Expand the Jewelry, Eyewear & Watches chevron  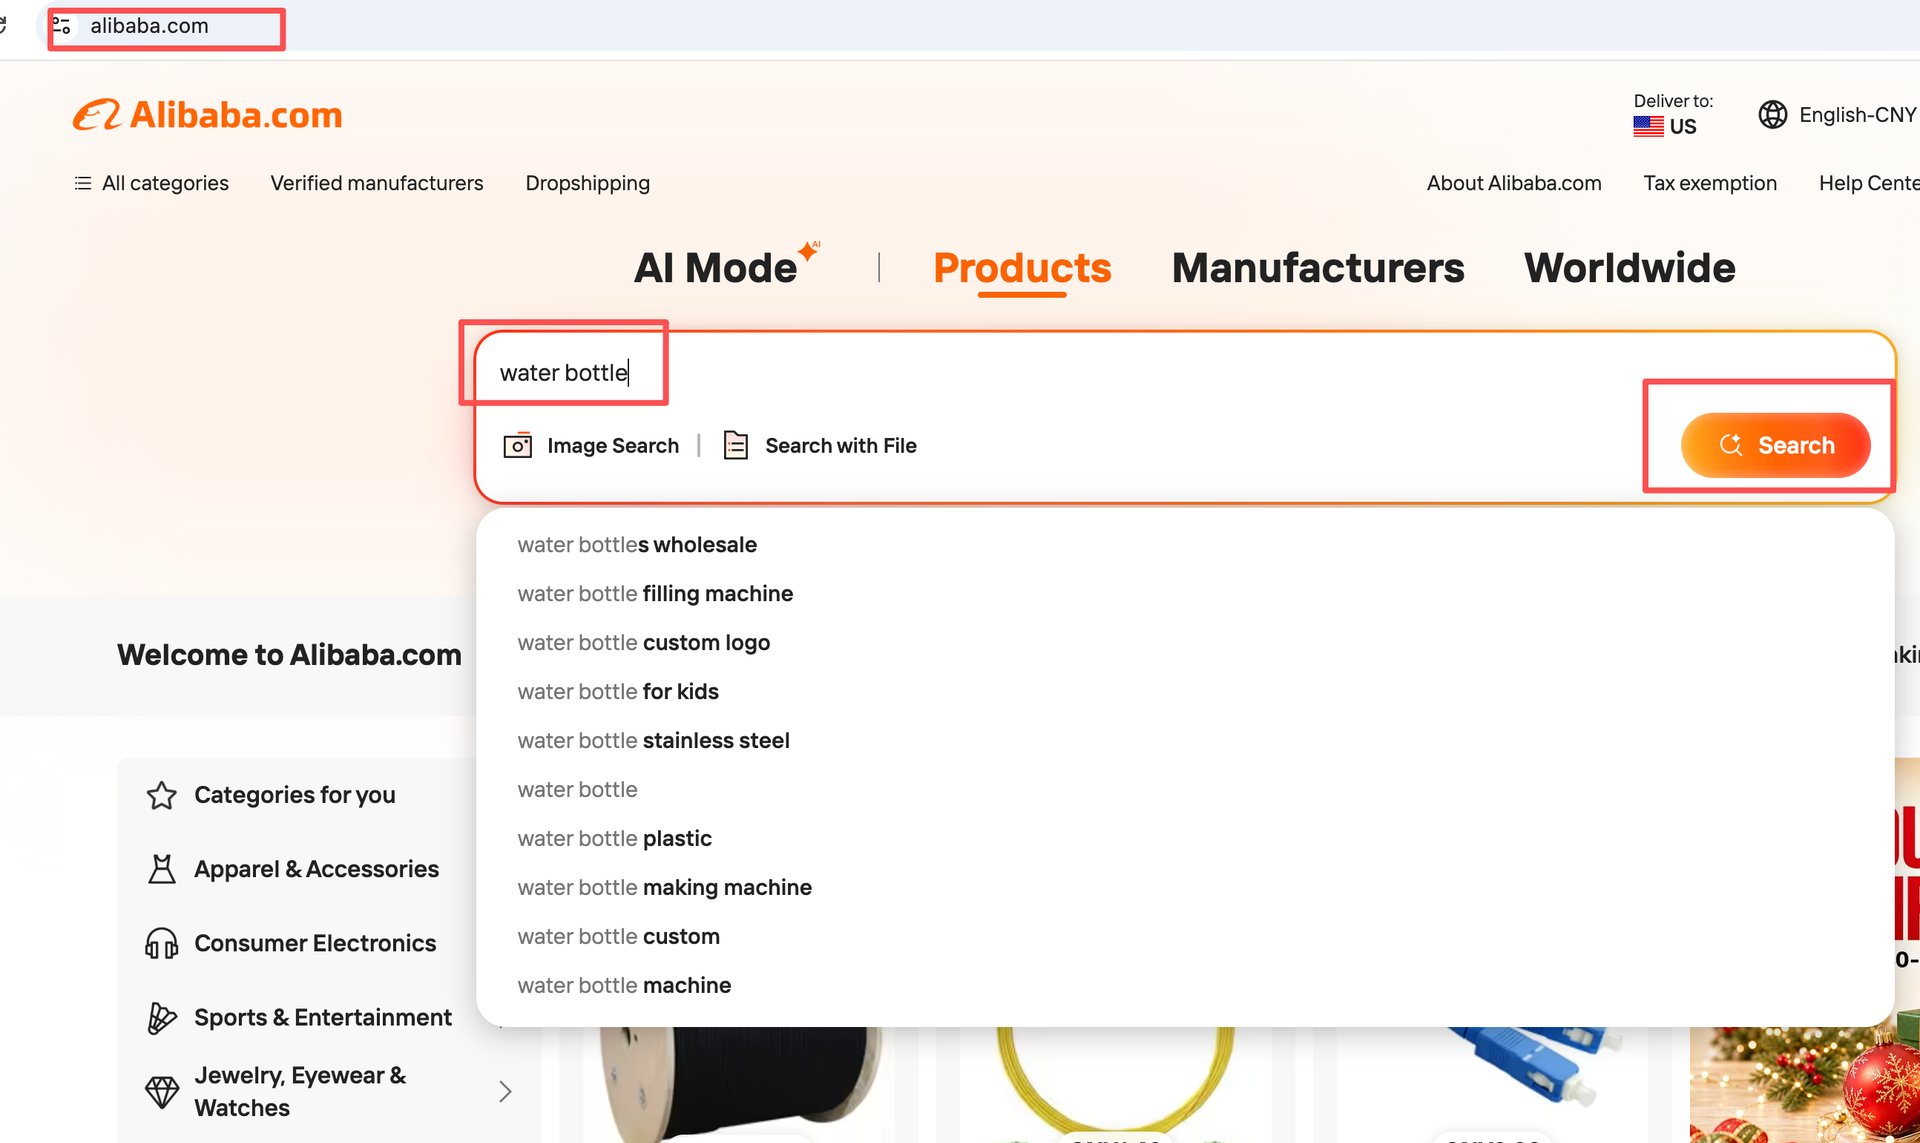505,1091
